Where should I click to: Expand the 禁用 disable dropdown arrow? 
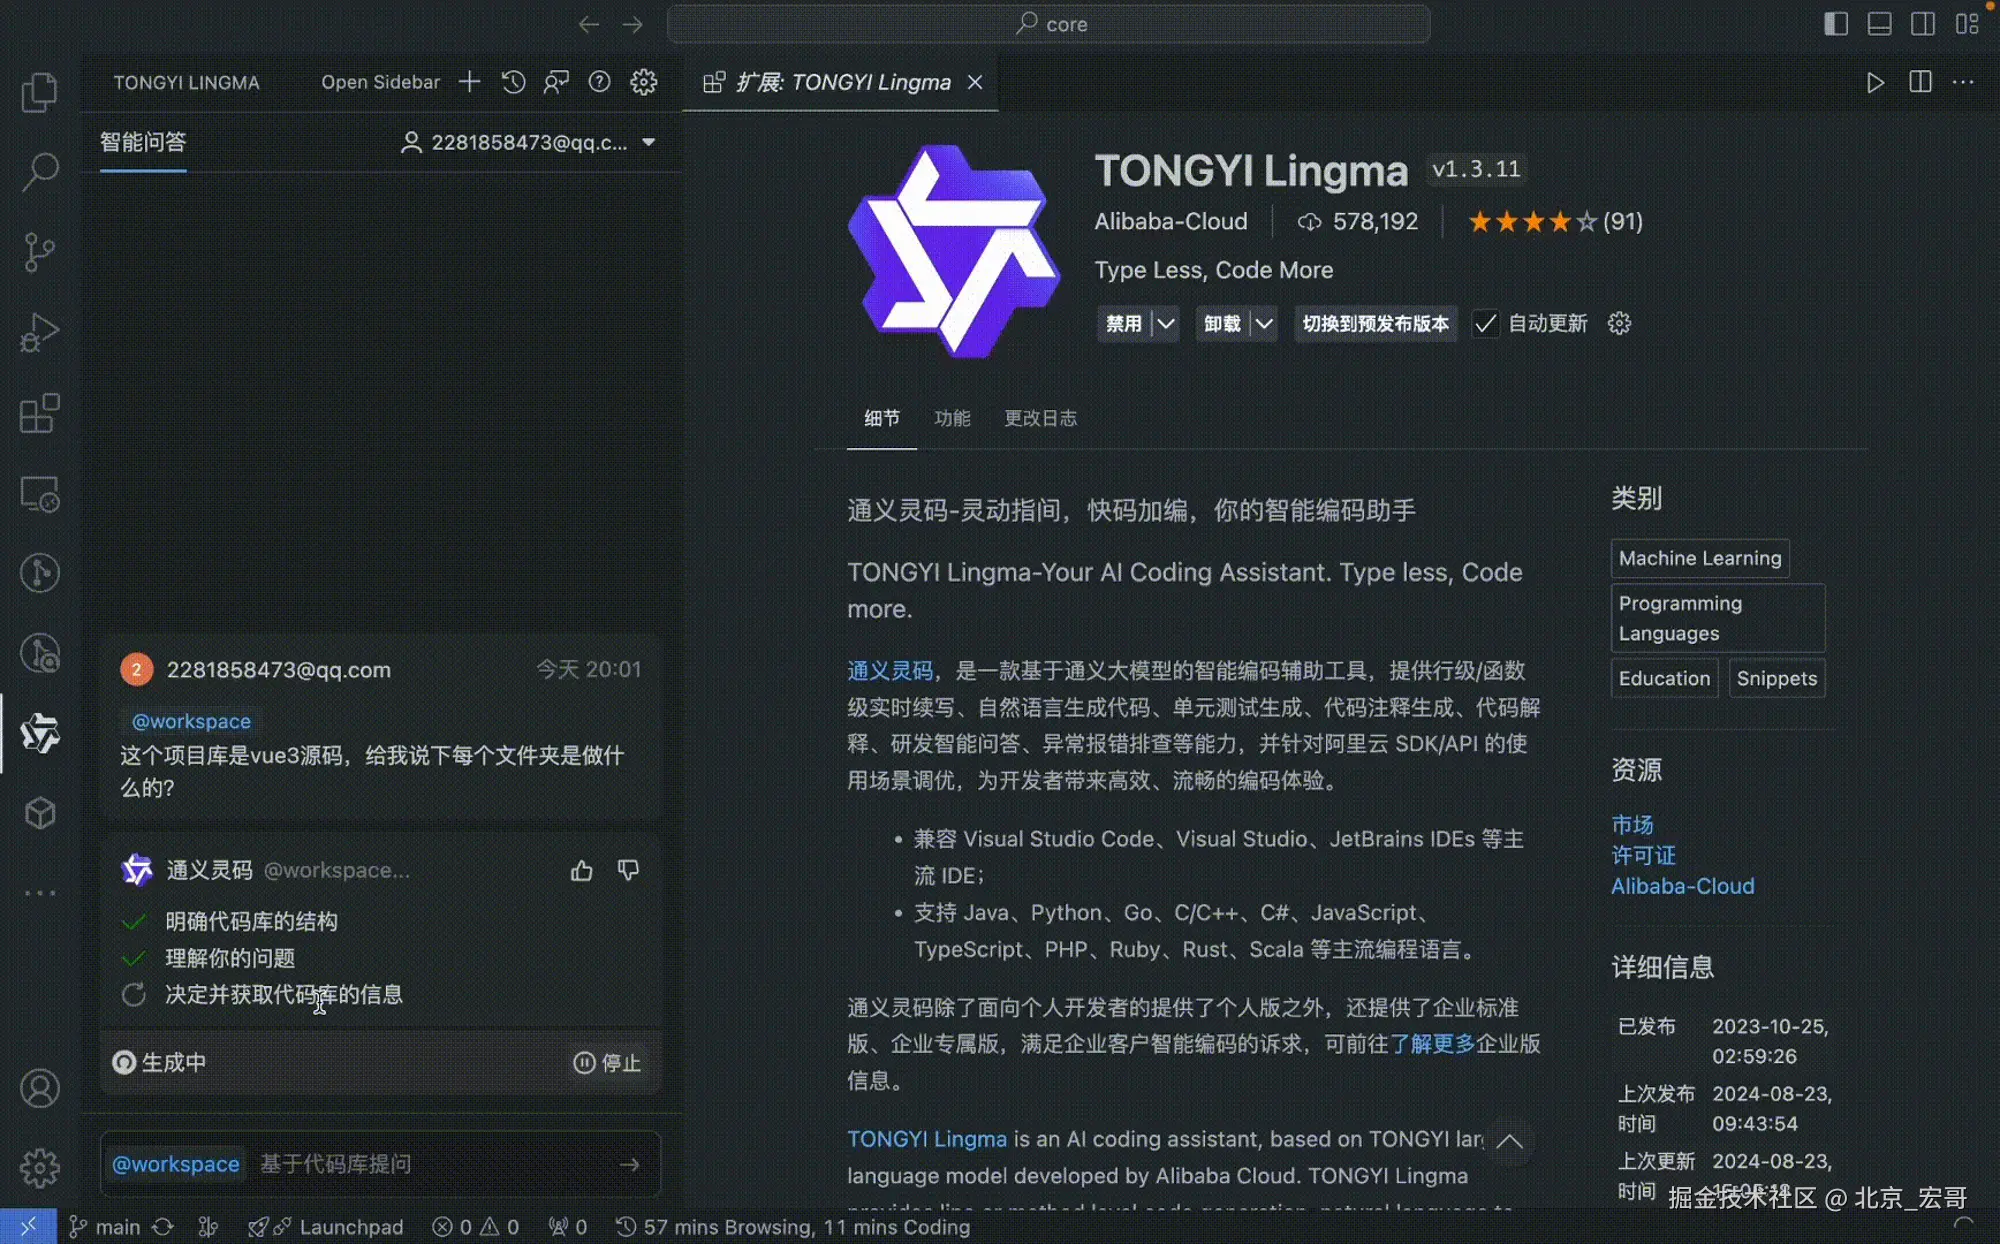[1166, 324]
